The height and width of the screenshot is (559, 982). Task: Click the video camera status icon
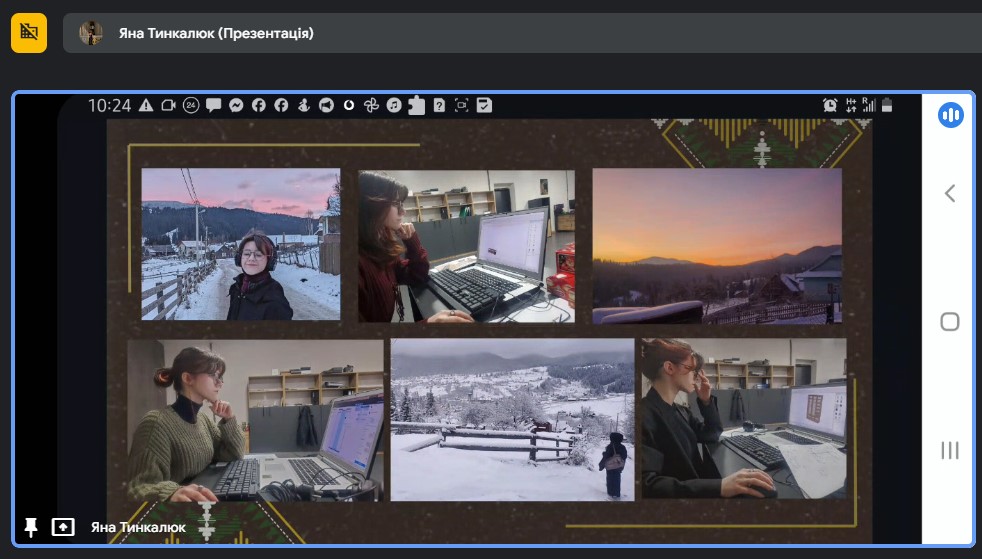168,105
